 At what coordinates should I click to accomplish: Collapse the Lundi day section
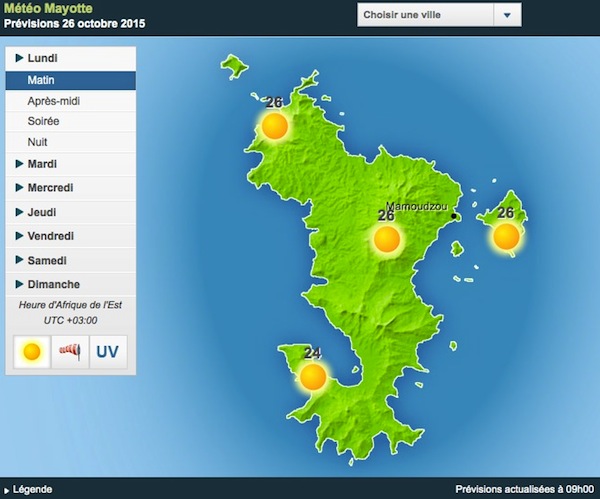point(71,59)
